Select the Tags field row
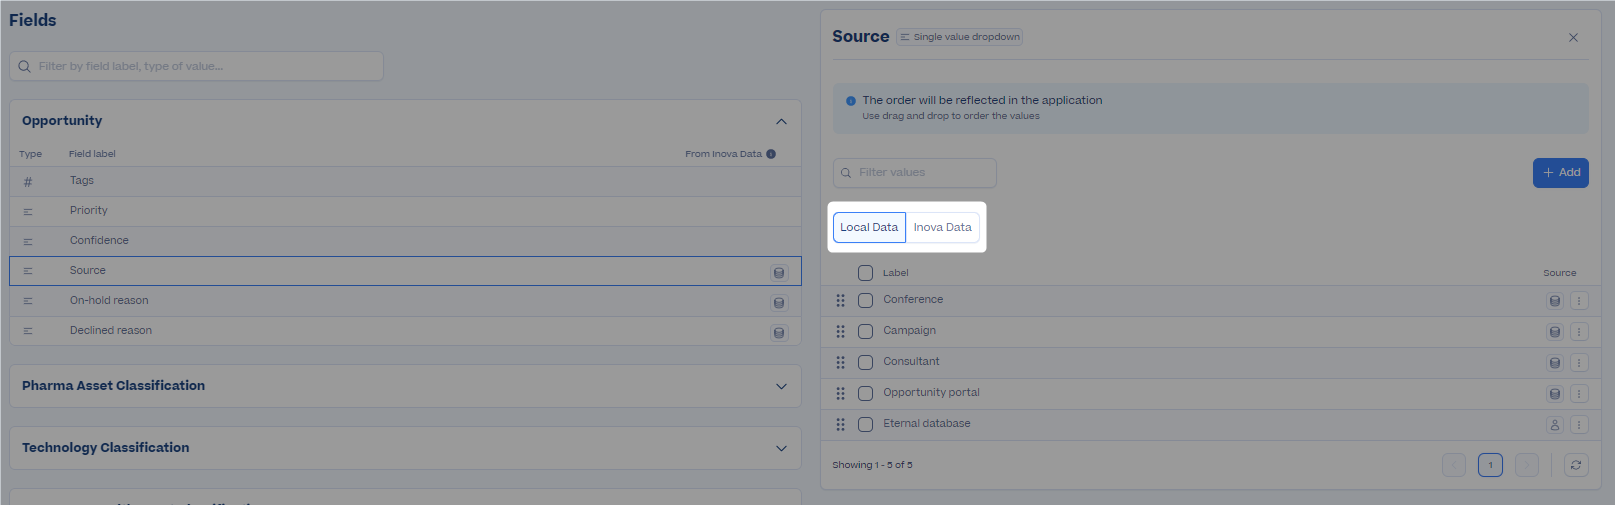The width and height of the screenshot is (1615, 505). (405, 182)
